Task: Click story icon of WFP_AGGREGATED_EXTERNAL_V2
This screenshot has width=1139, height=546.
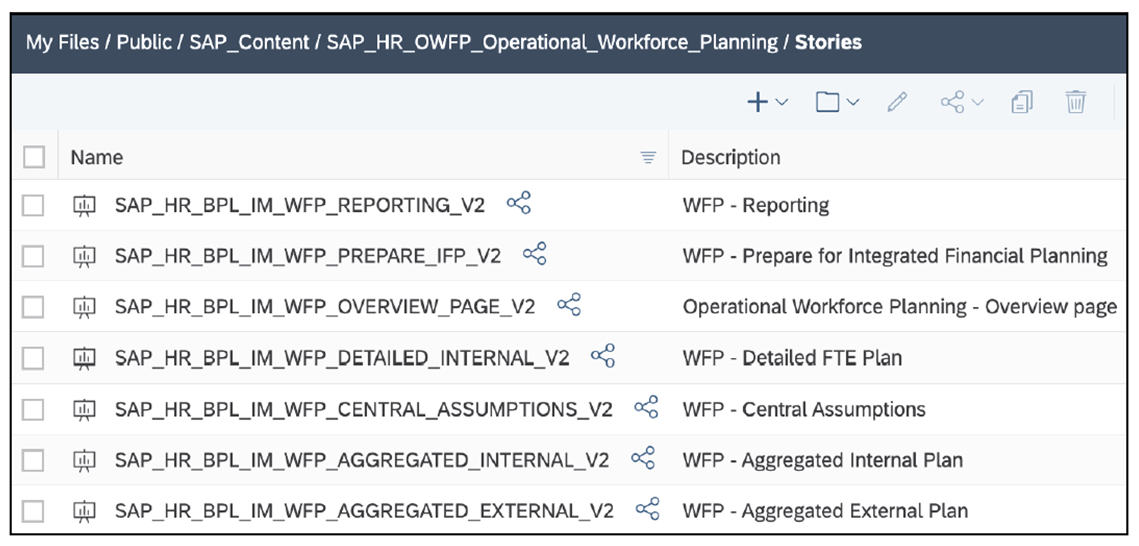Action: 85,511
